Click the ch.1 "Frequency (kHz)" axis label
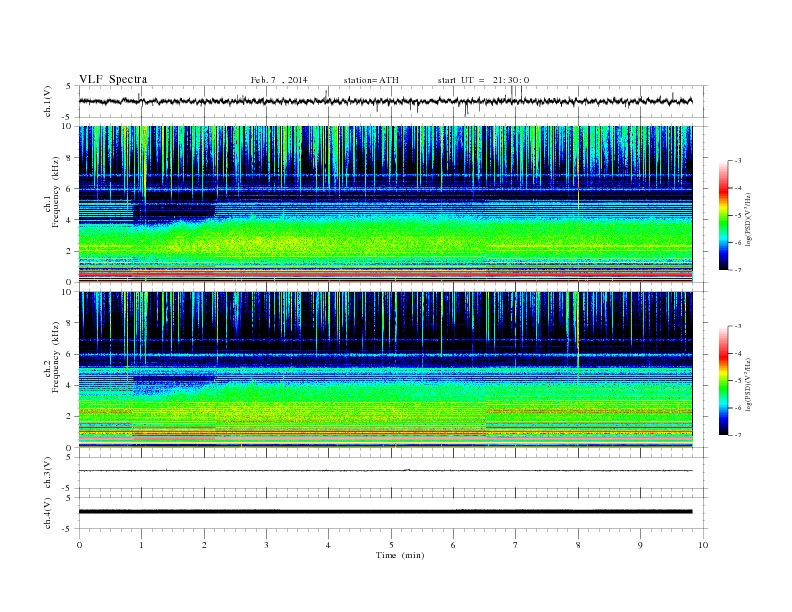The width and height of the screenshot is (792, 612). pos(56,192)
